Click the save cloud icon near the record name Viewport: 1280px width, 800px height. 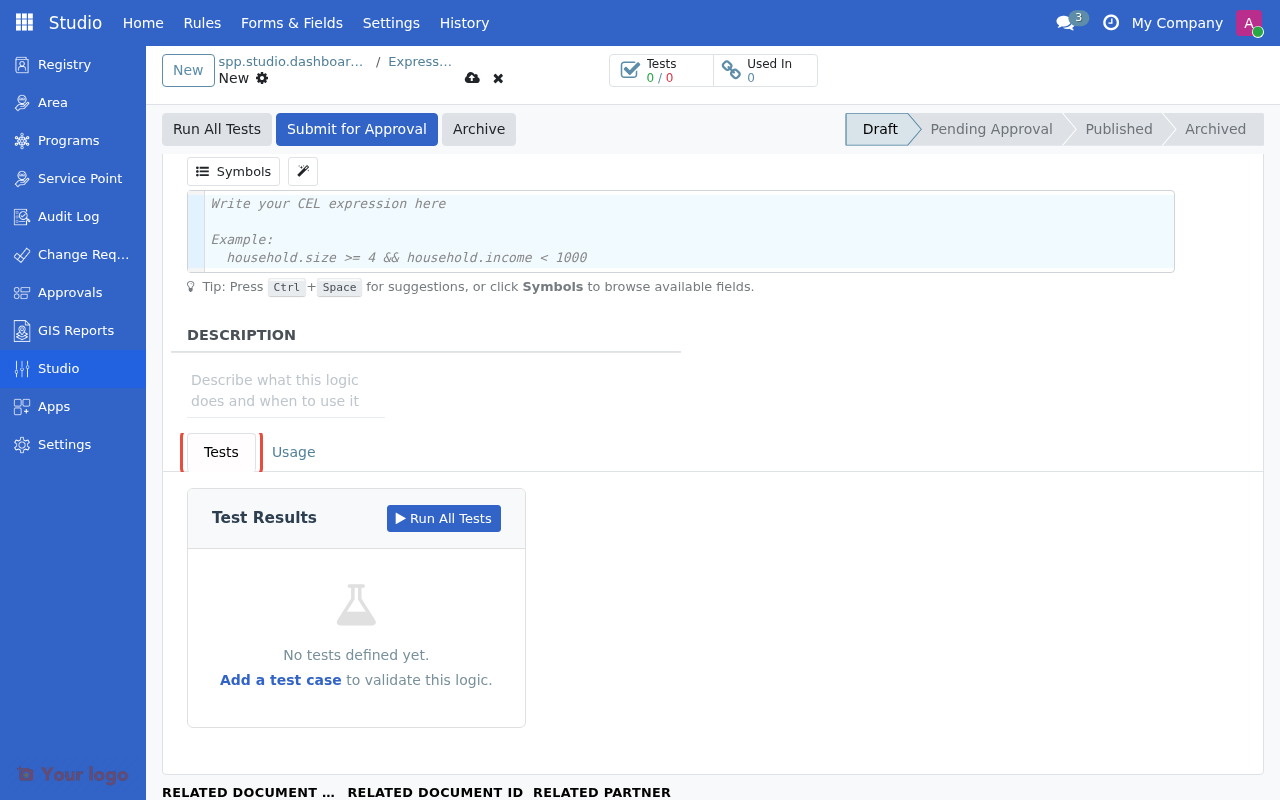472,77
